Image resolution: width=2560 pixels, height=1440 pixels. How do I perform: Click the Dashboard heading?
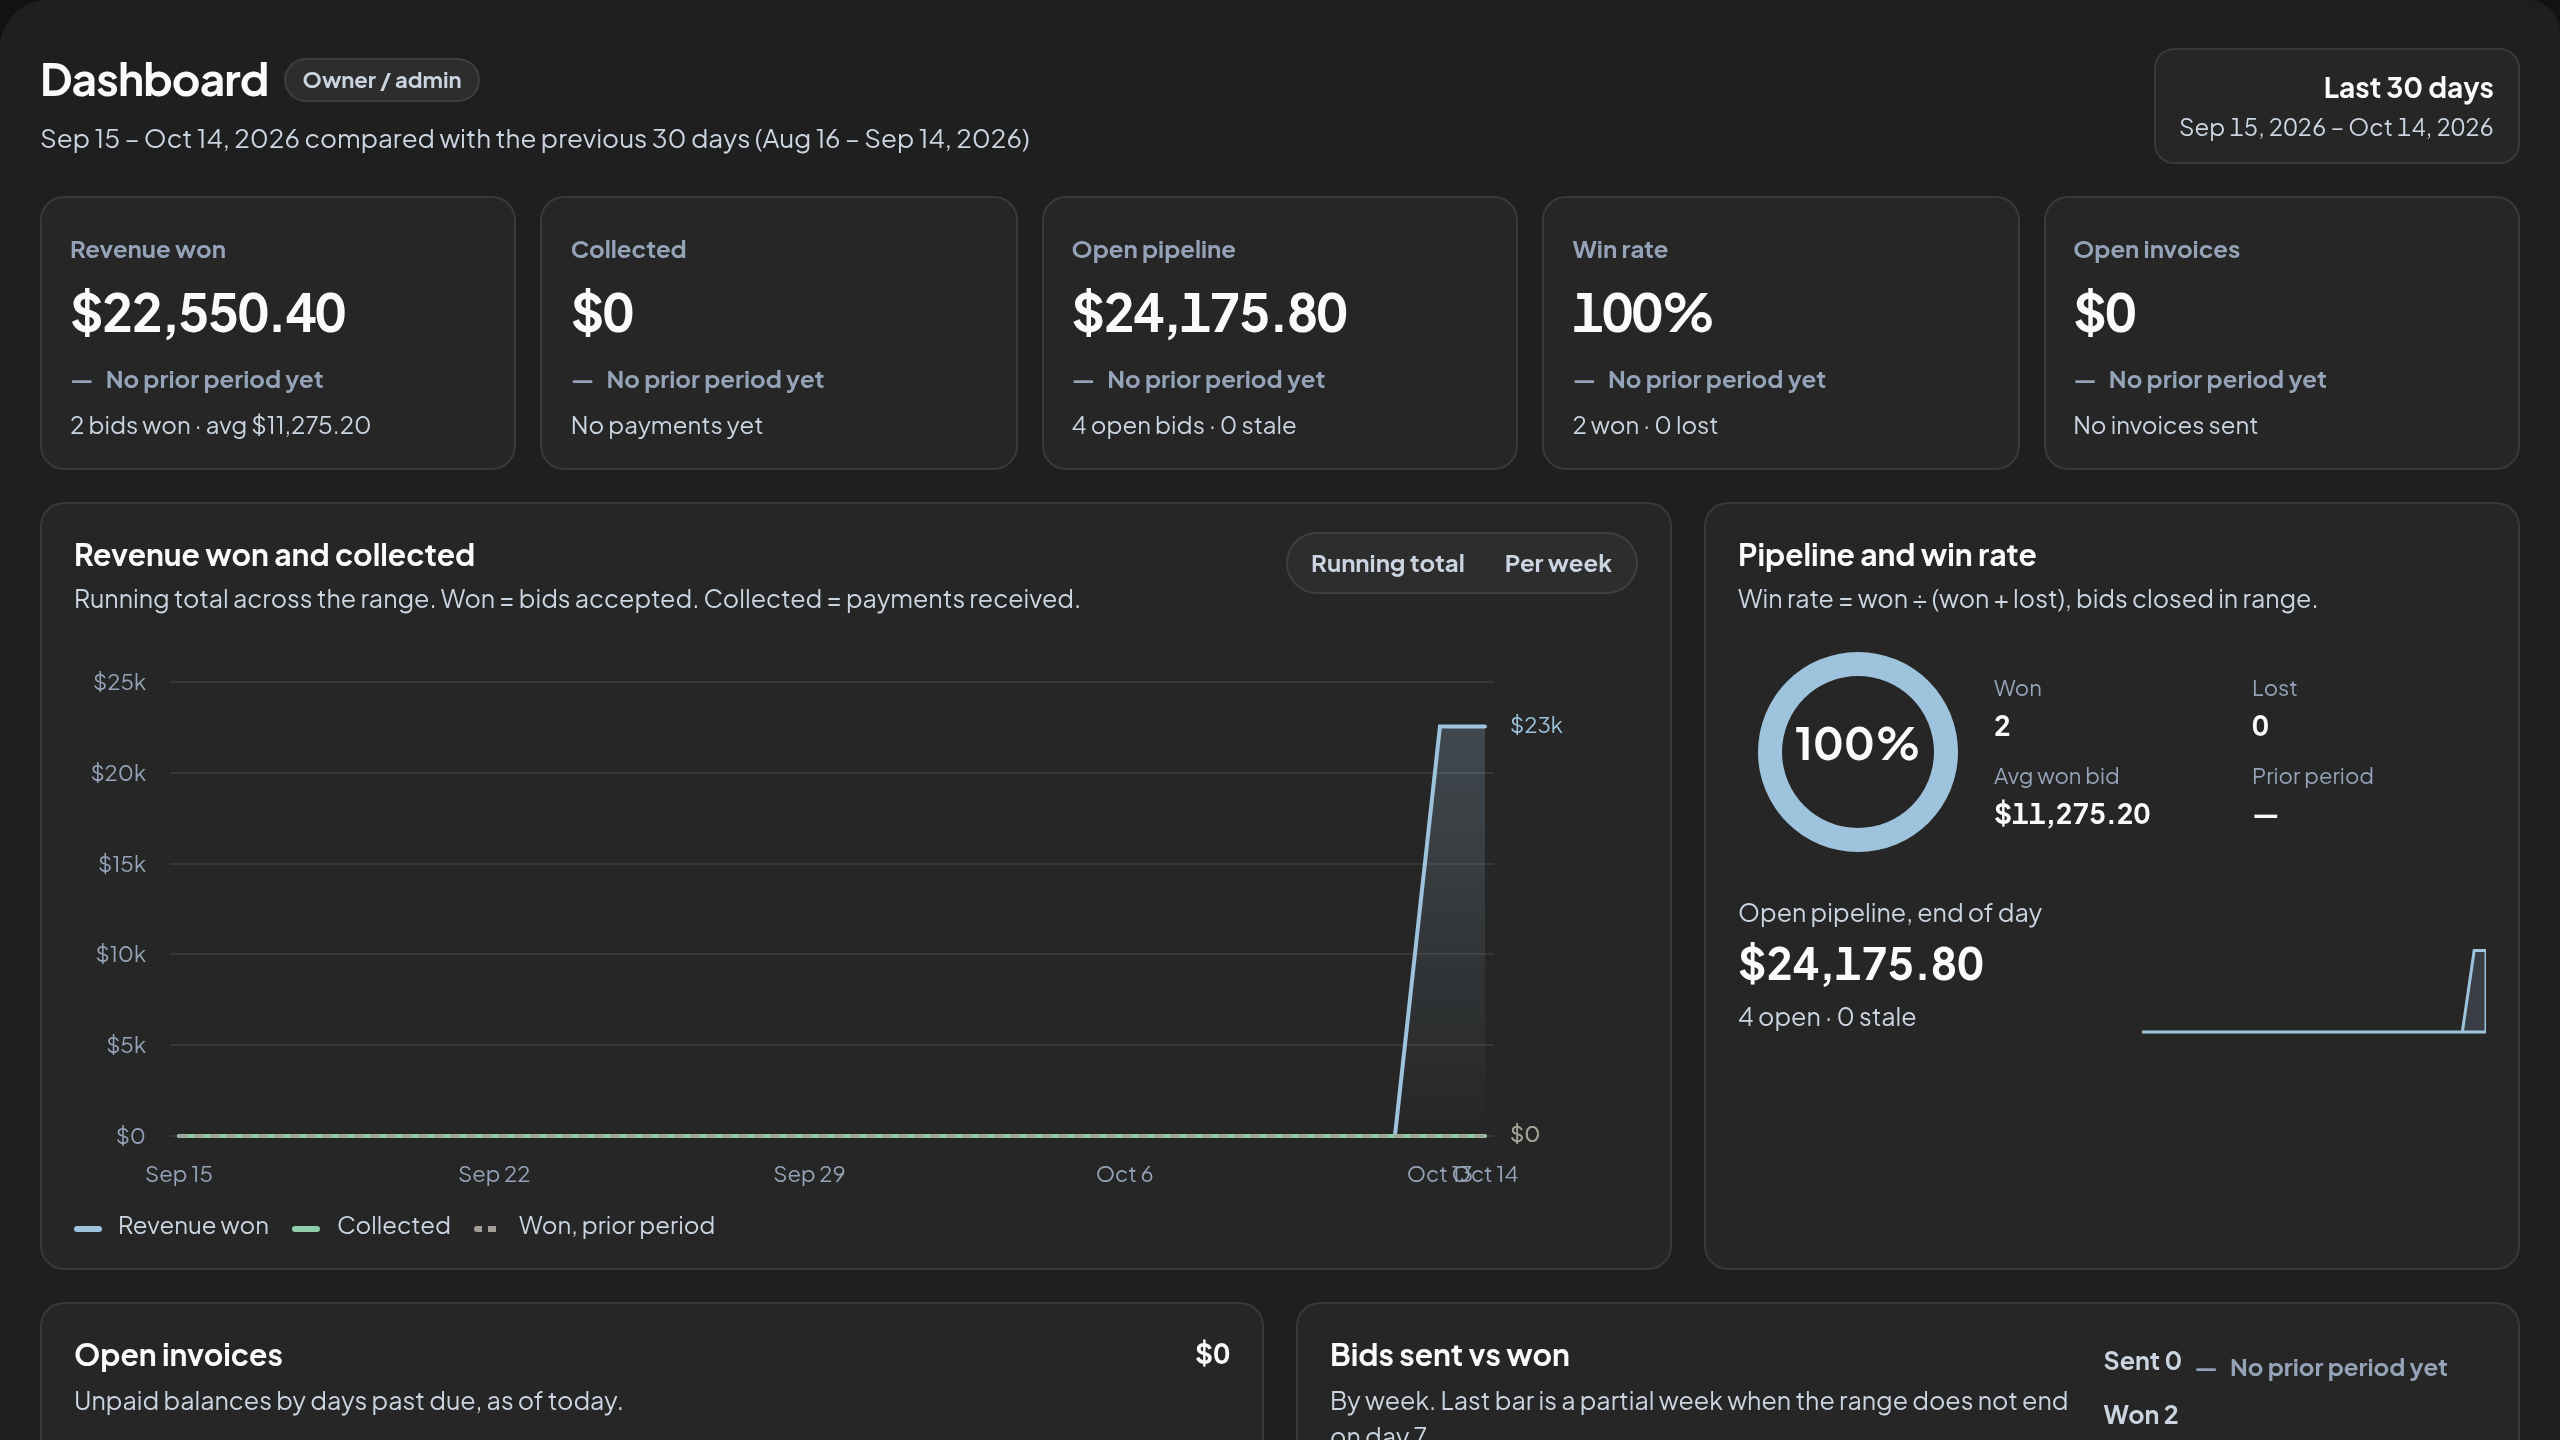[x=154, y=80]
